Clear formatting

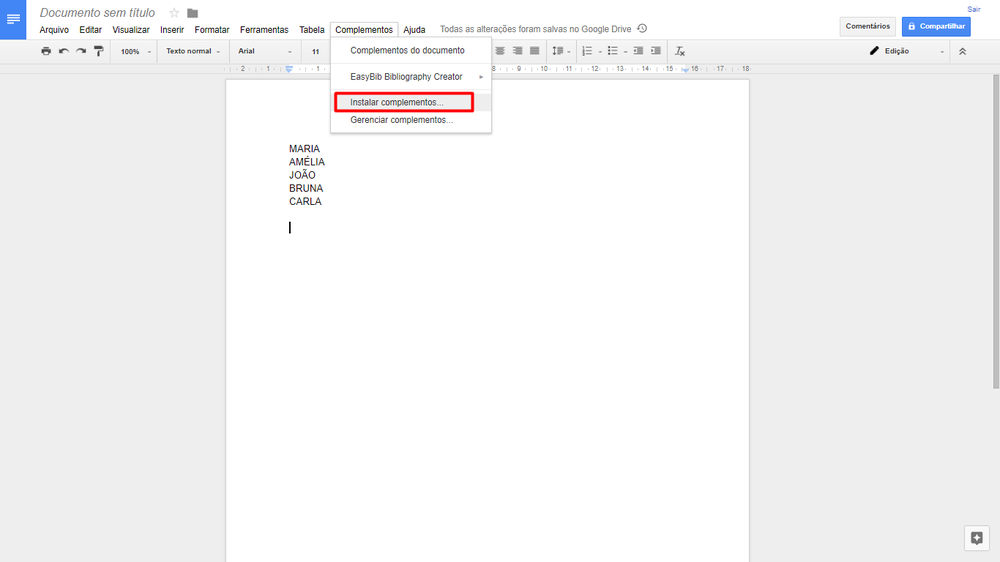pos(680,51)
